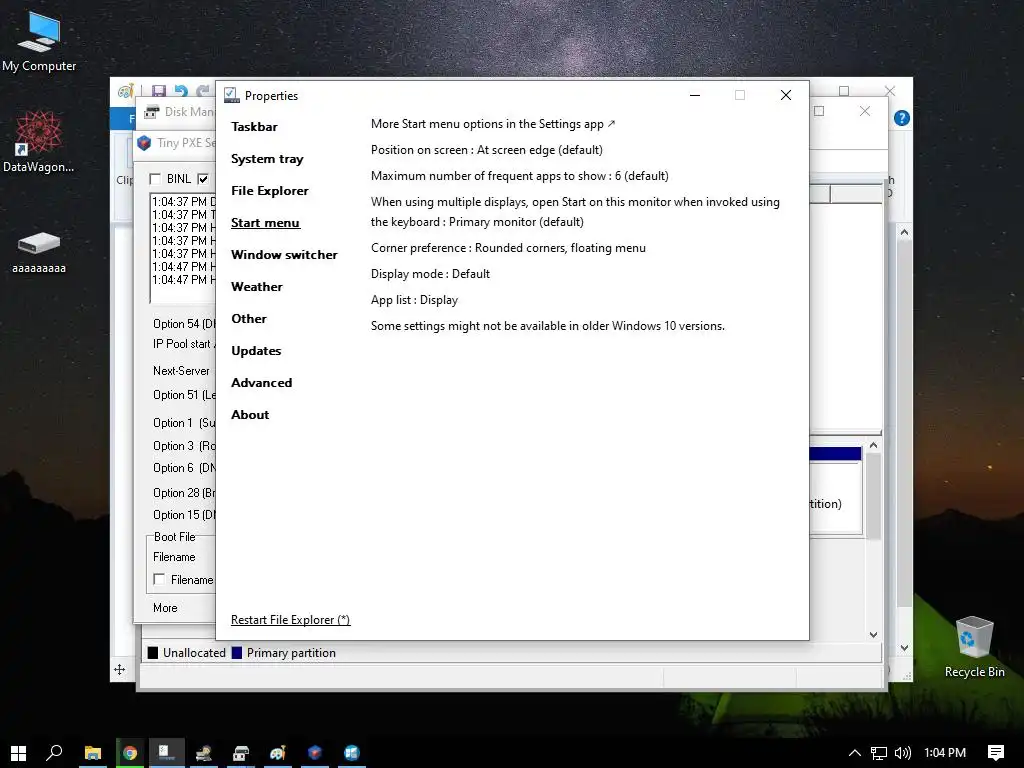Image resolution: width=1024 pixels, height=768 pixels.
Task: Toggle the BINL checkbox in Tiny PXE Server
Action: tap(155, 179)
